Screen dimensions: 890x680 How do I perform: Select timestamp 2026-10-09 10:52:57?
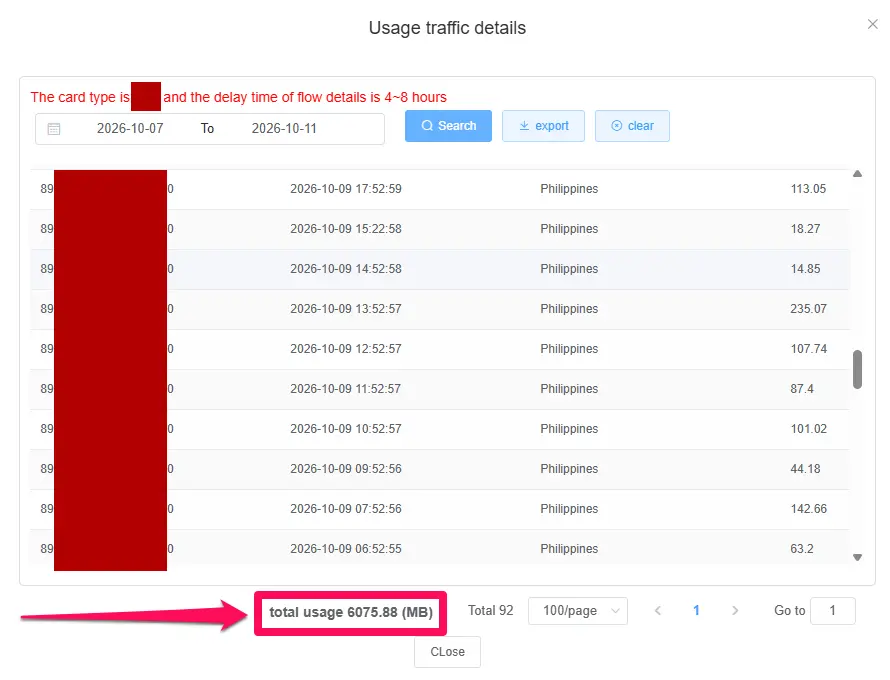click(346, 429)
